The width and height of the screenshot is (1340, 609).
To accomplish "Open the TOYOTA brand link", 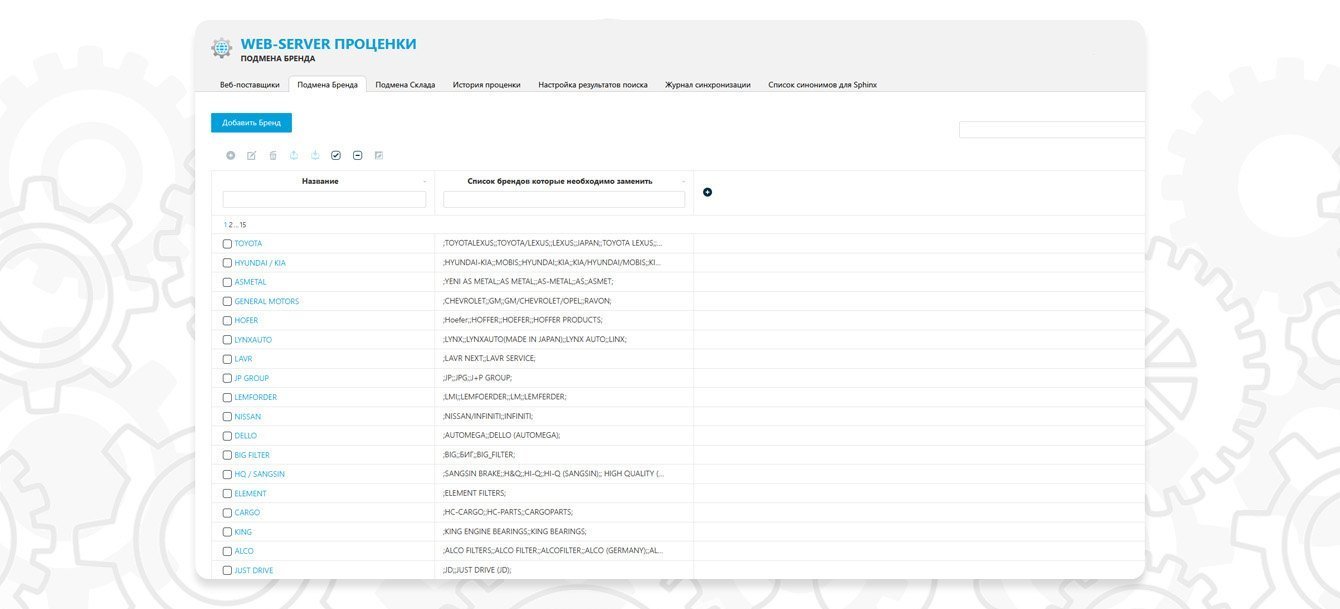I will pyautogui.click(x=248, y=244).
